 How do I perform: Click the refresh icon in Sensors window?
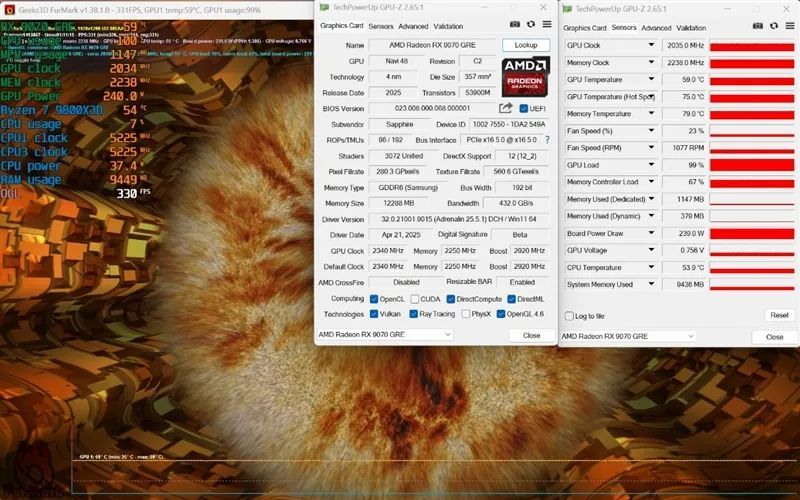[774, 26]
